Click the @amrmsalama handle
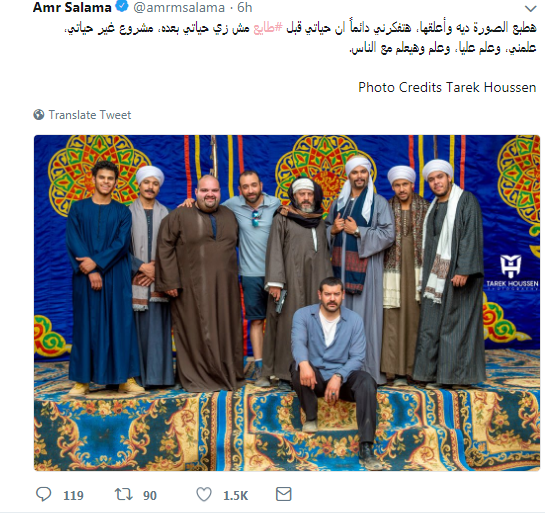The width and height of the screenshot is (545, 513). tap(179, 7)
